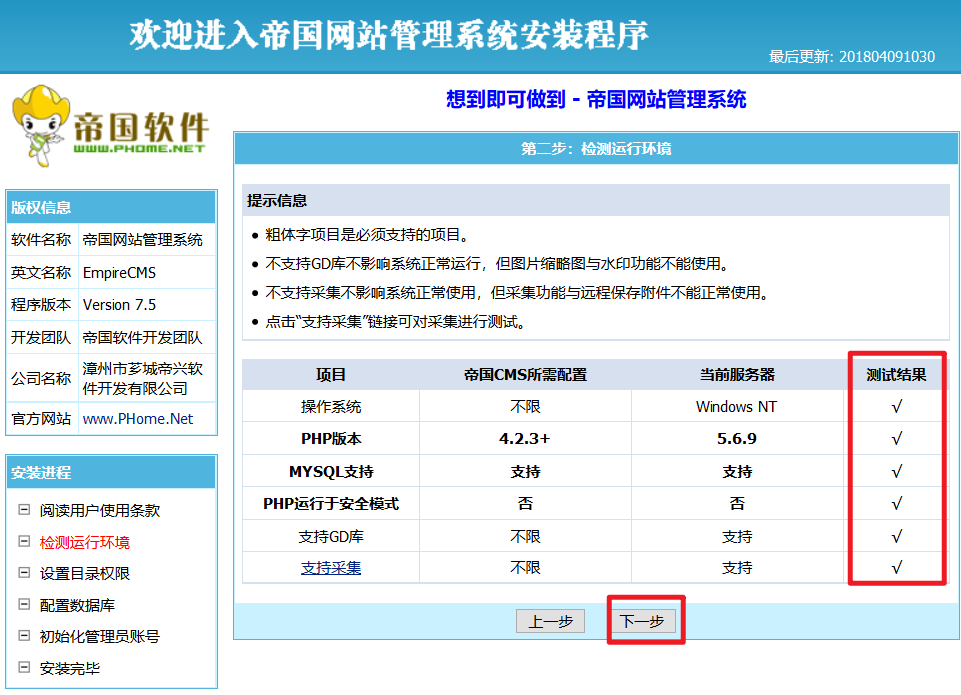Click the 第二步：检测运行环境 step title
Screen dimensions: 961x695
[596, 149]
